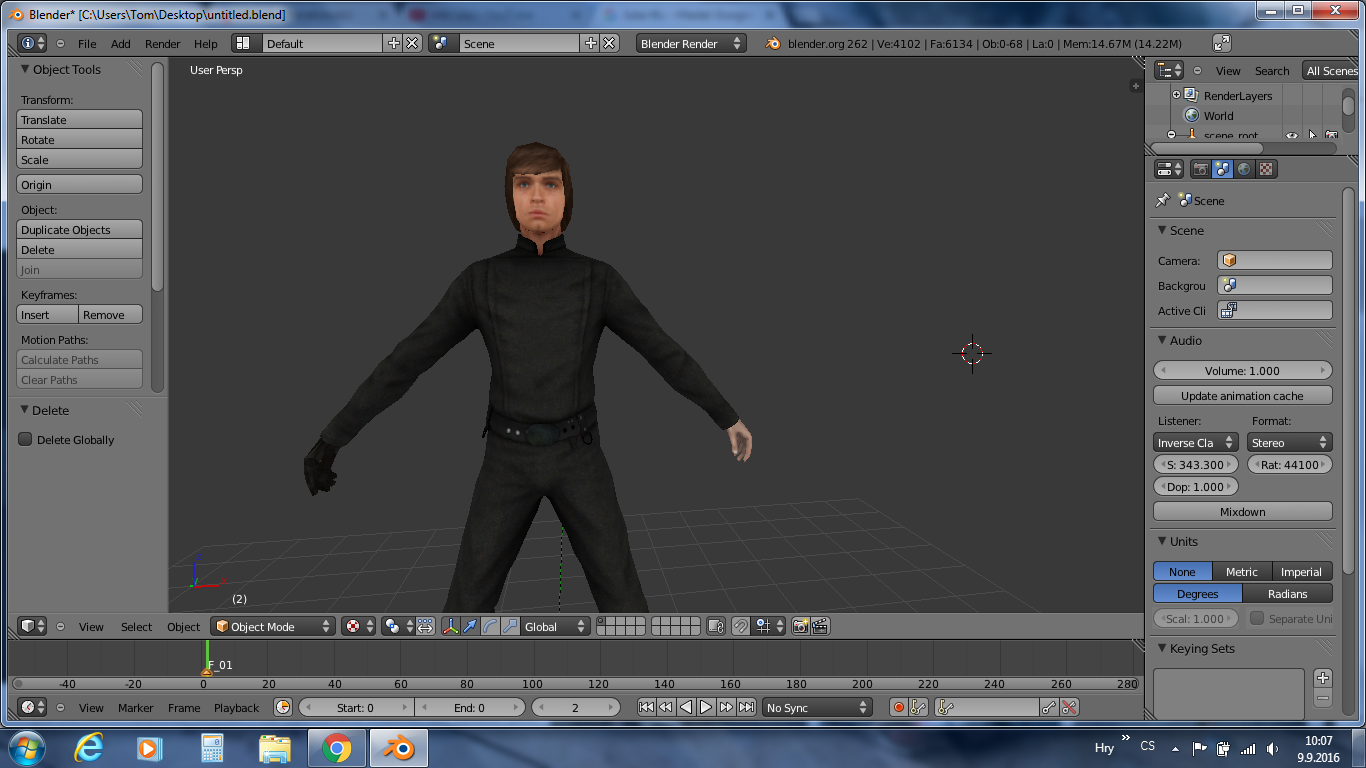Open the screen layout browse icon
This screenshot has width=1366, height=768.
click(243, 43)
